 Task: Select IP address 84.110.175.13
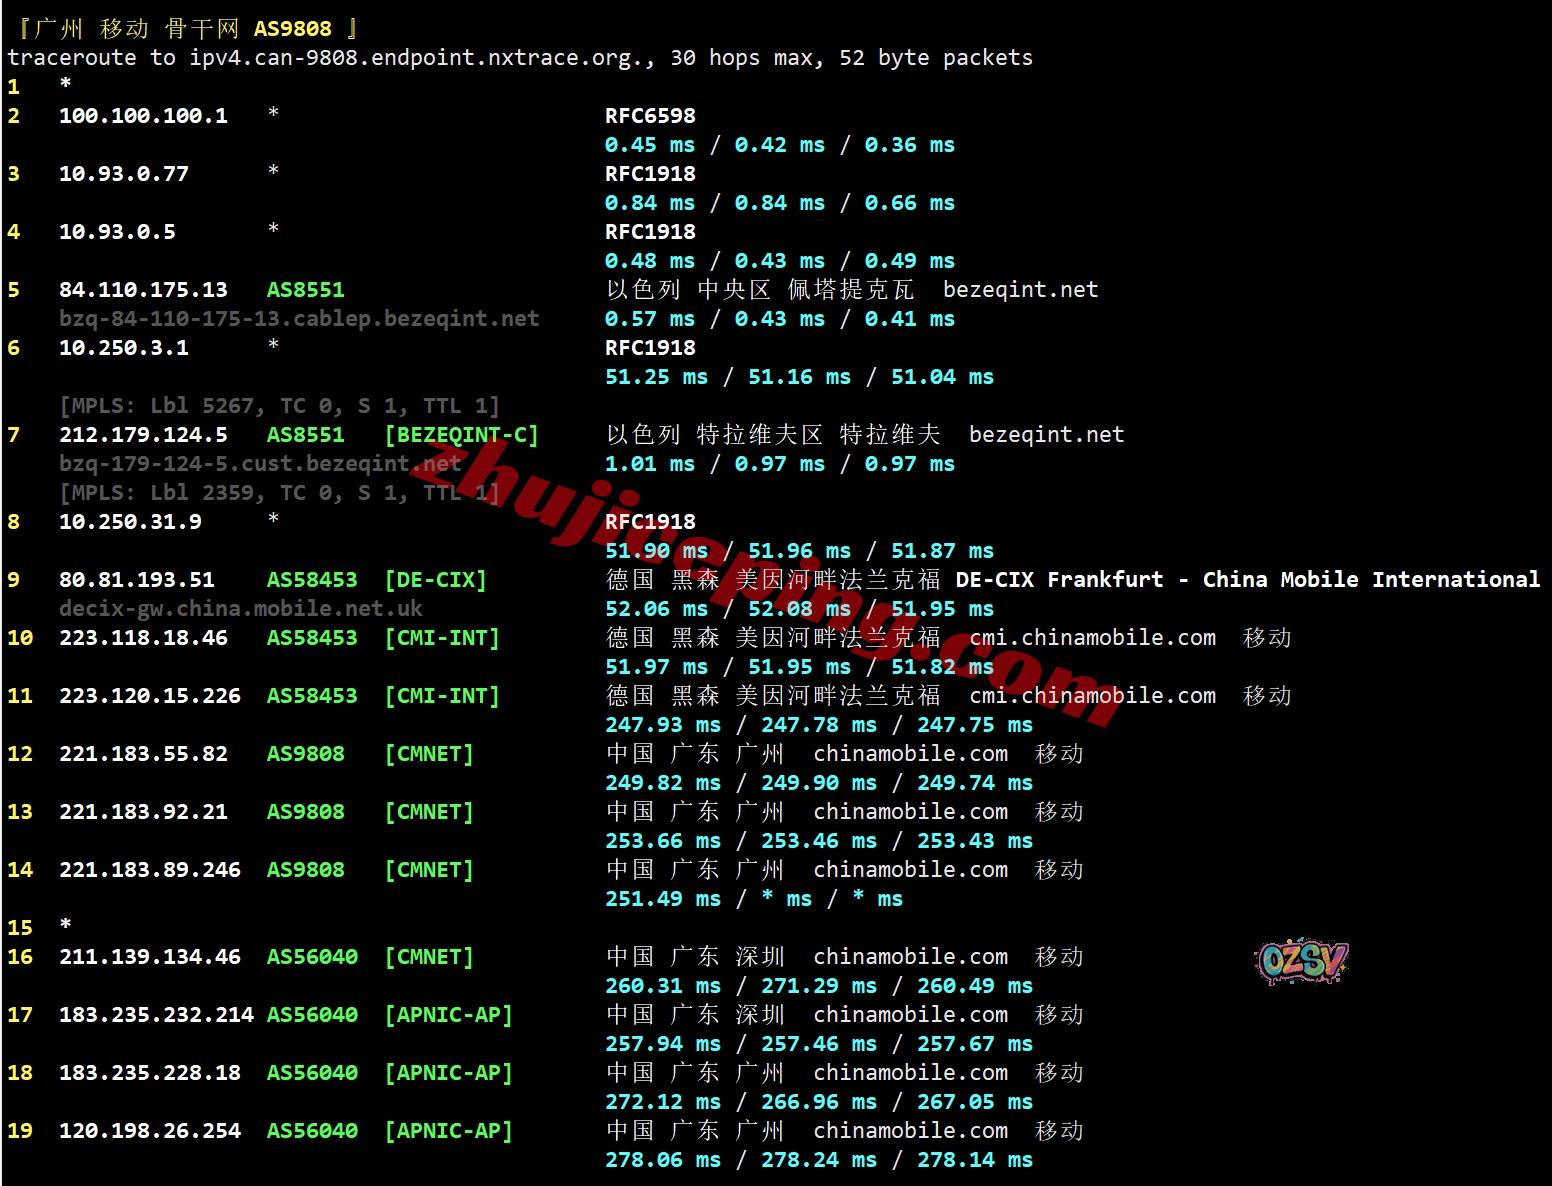pyautogui.click(x=143, y=290)
